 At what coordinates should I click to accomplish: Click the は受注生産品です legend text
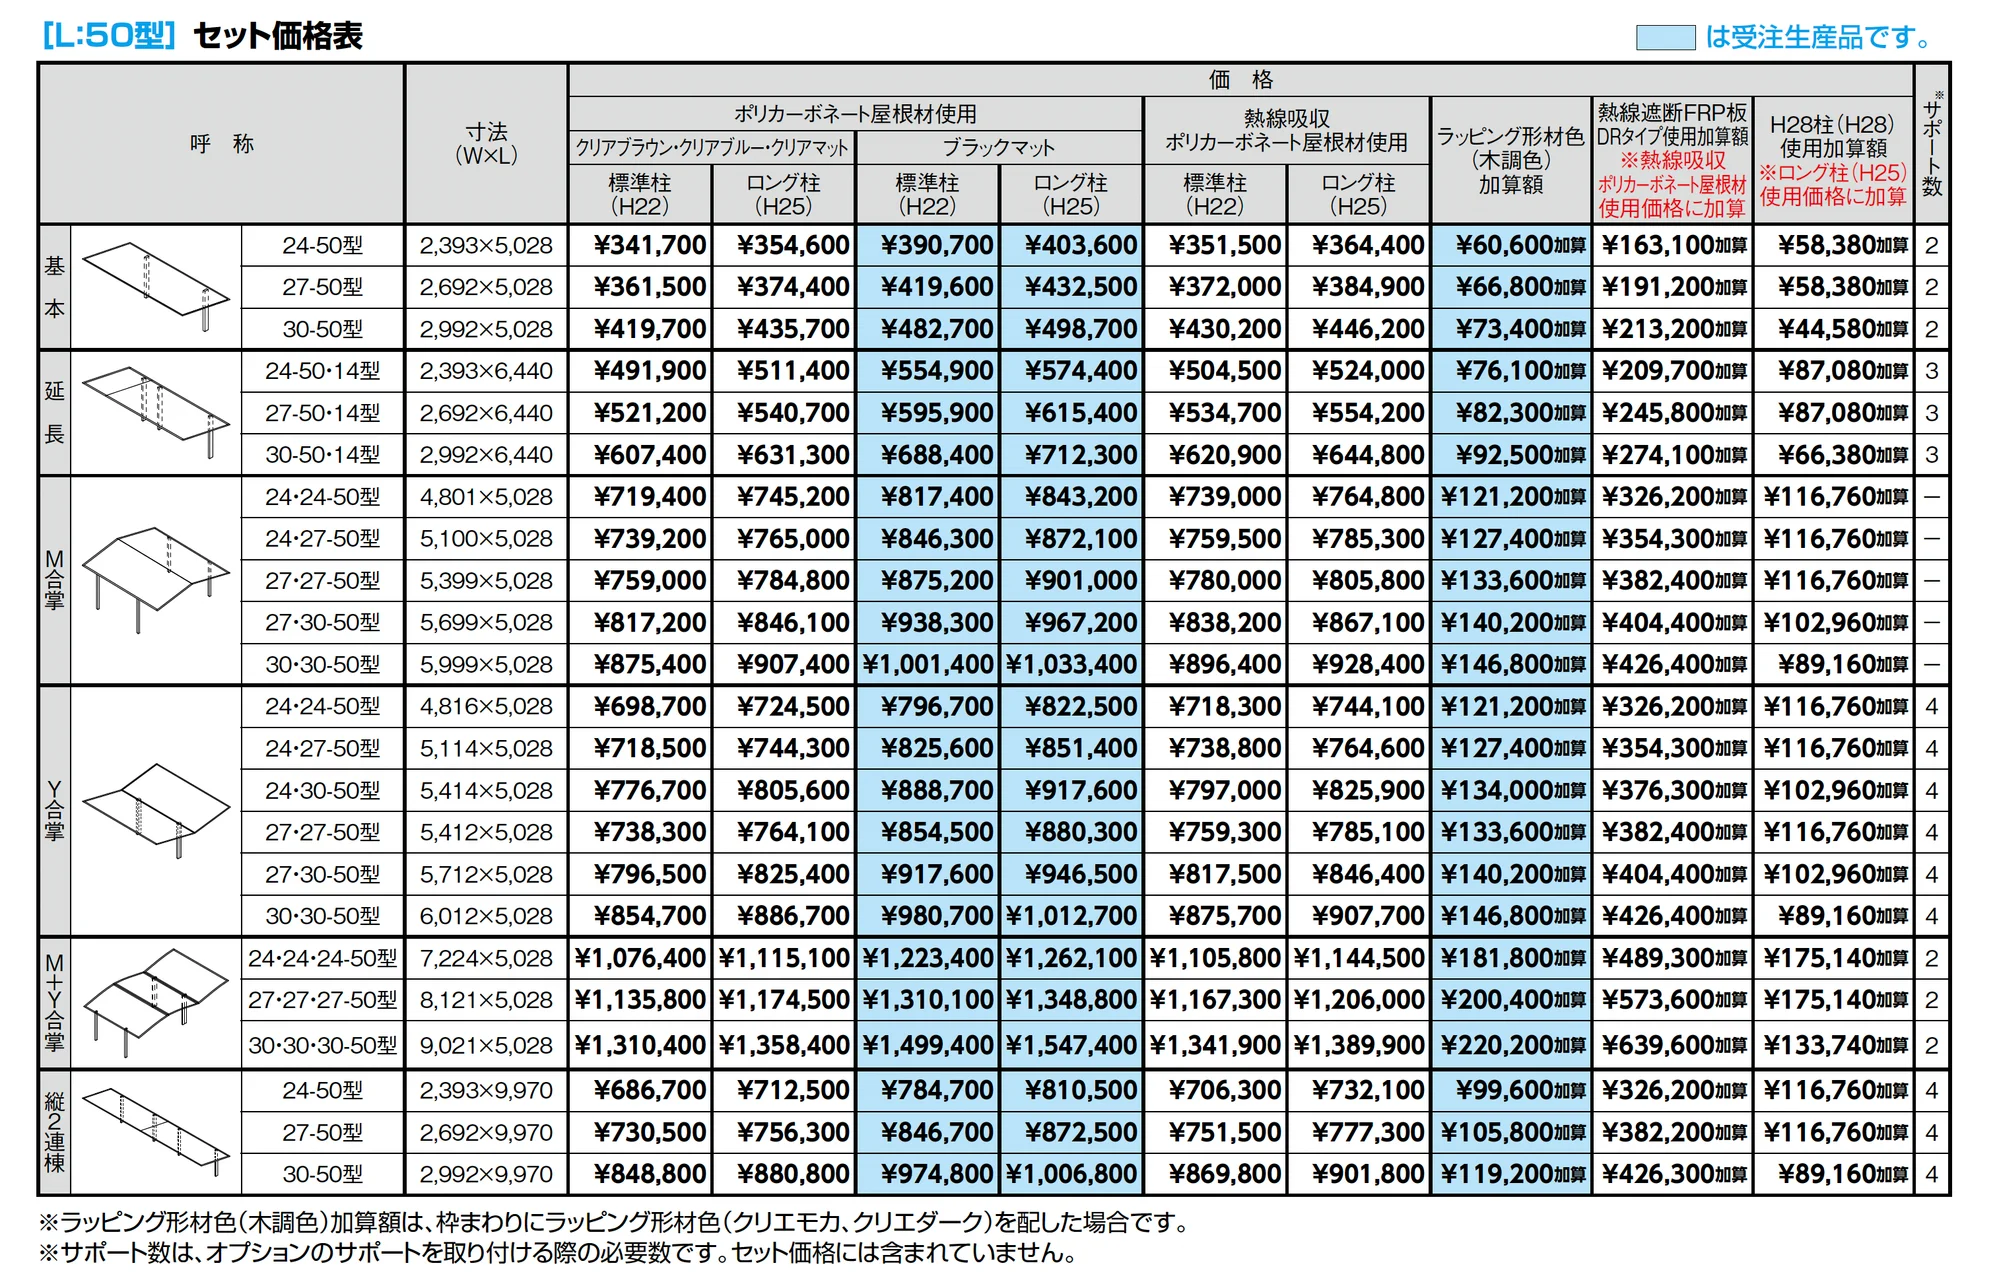pos(1819,38)
